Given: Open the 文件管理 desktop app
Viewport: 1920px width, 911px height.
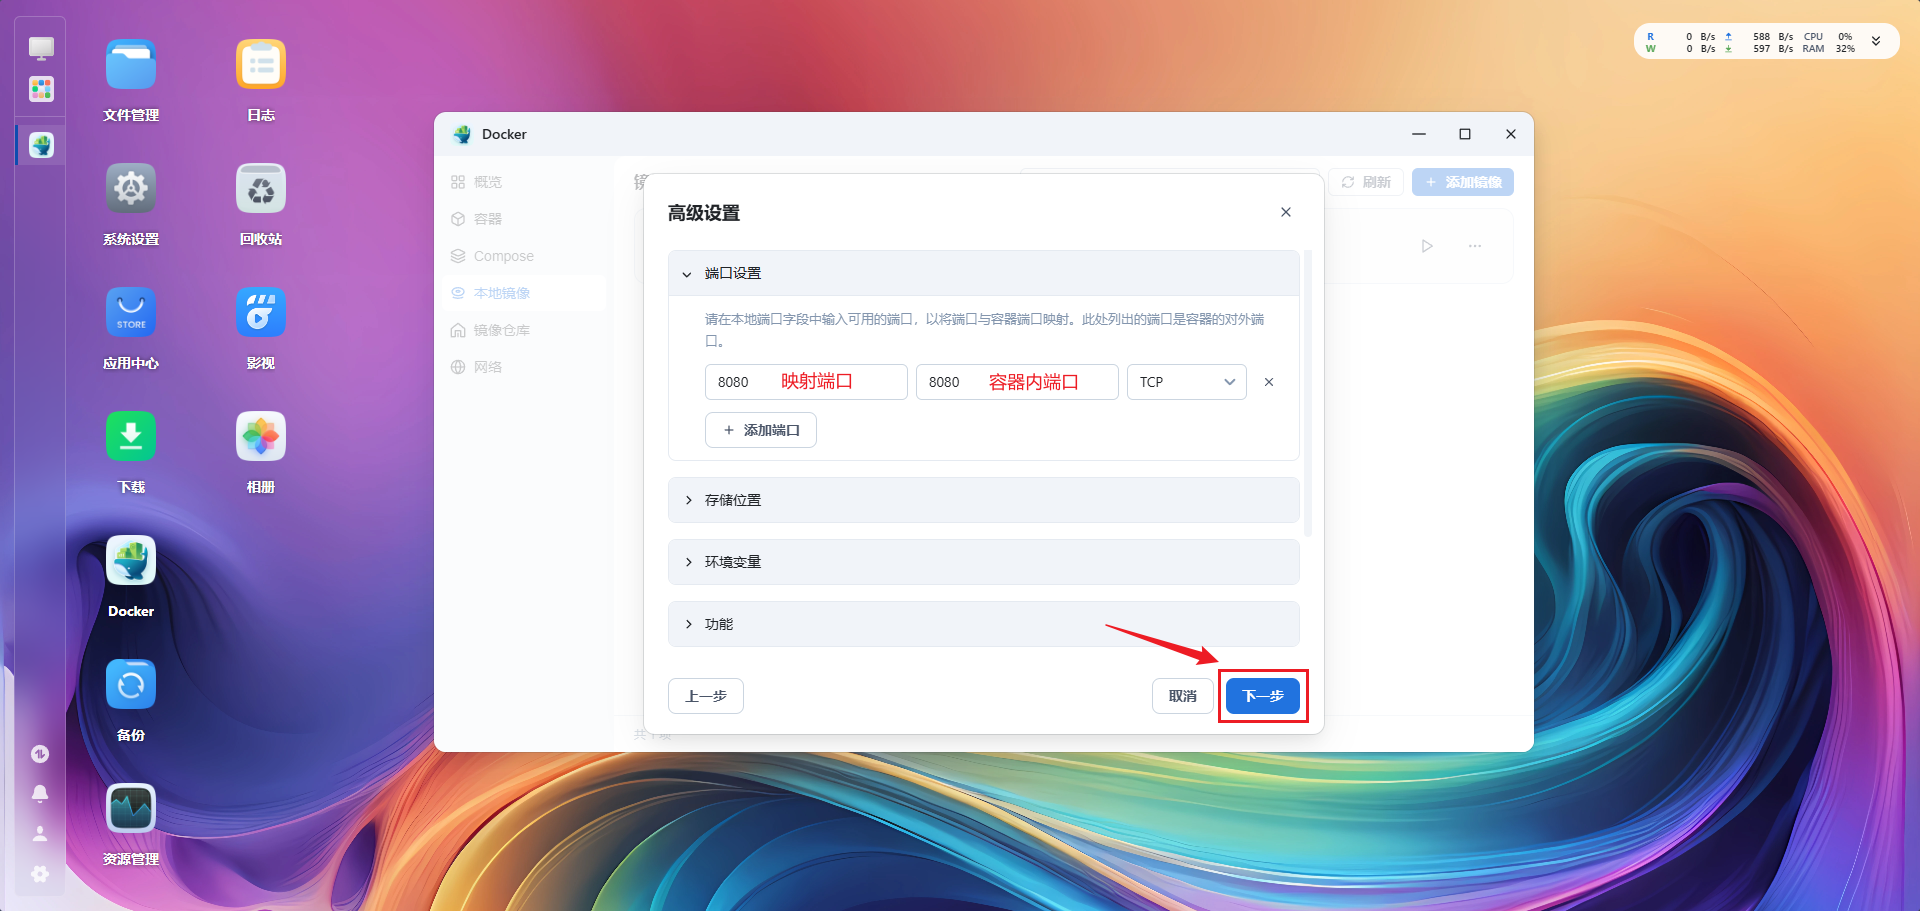Looking at the screenshot, I should [131, 66].
